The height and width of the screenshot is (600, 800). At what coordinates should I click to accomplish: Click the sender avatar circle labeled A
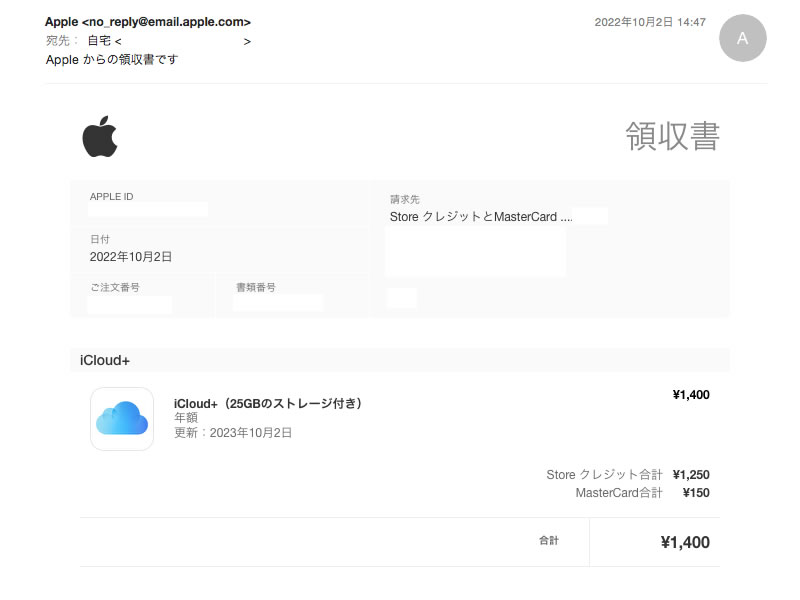click(742, 38)
